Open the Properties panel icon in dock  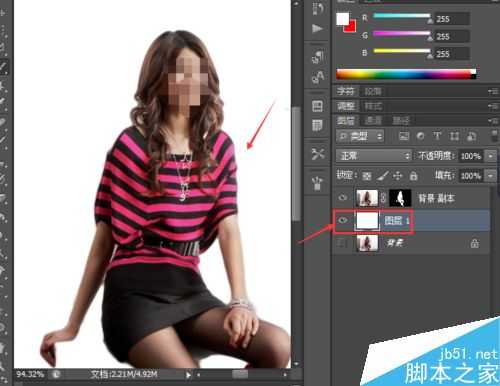(318, 106)
